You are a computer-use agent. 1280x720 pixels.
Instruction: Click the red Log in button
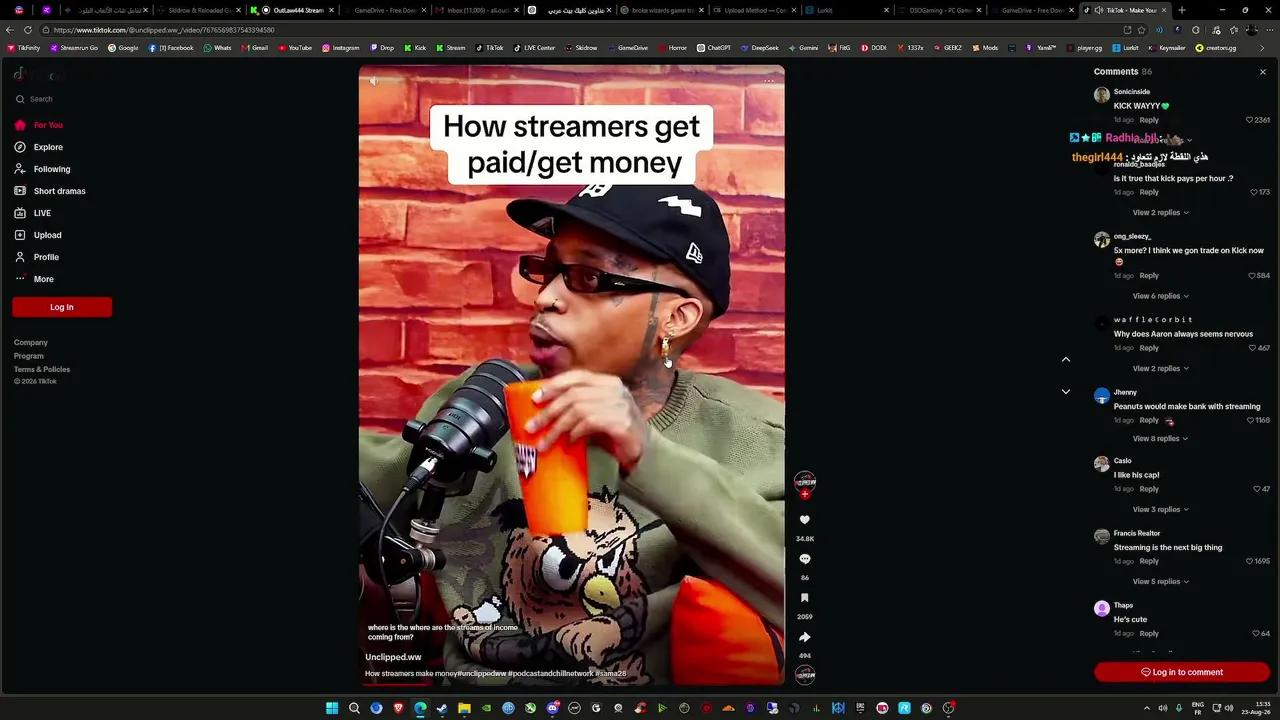coord(62,307)
